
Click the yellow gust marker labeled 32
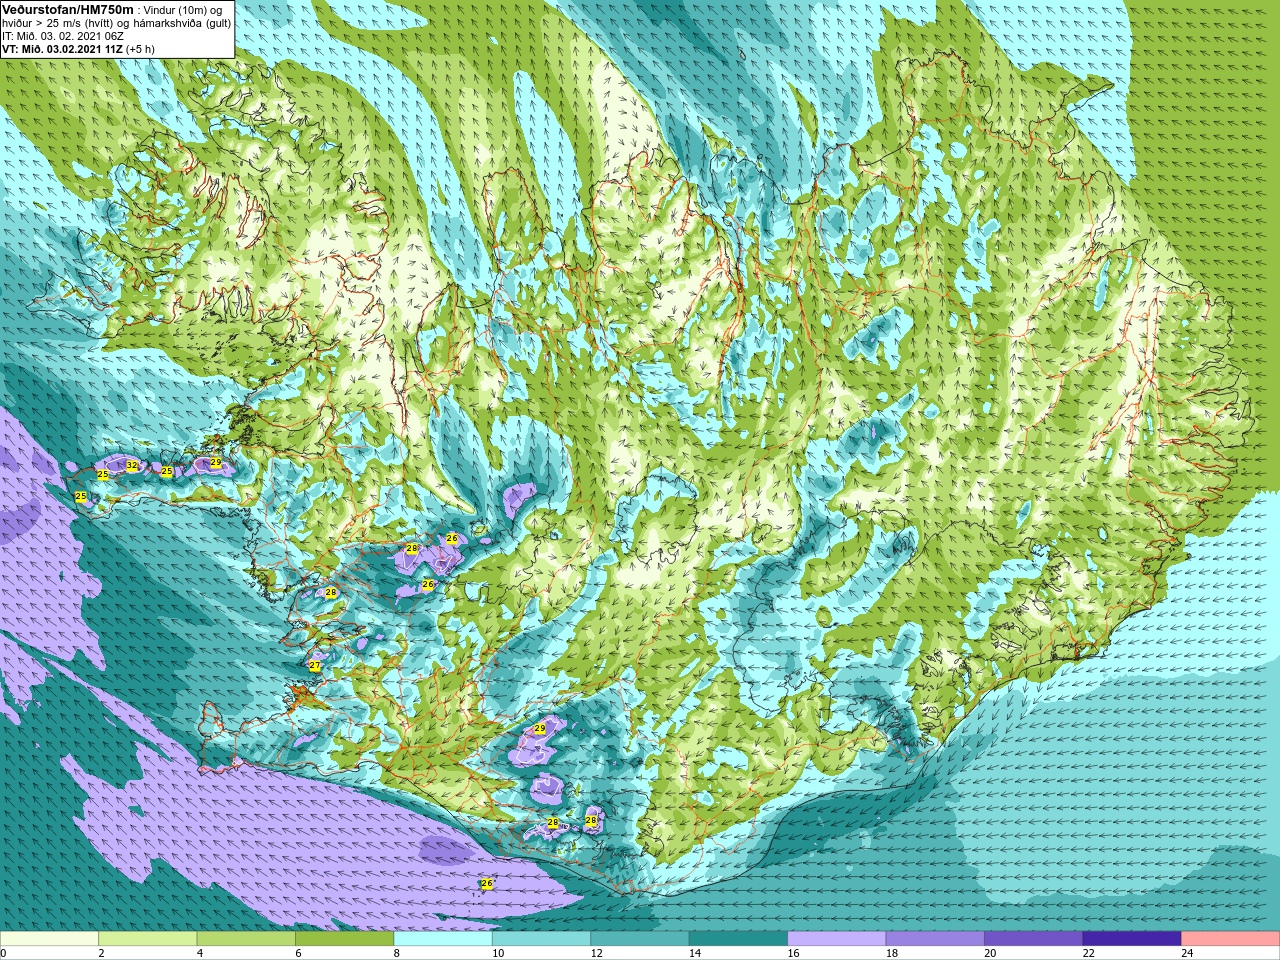(131, 466)
